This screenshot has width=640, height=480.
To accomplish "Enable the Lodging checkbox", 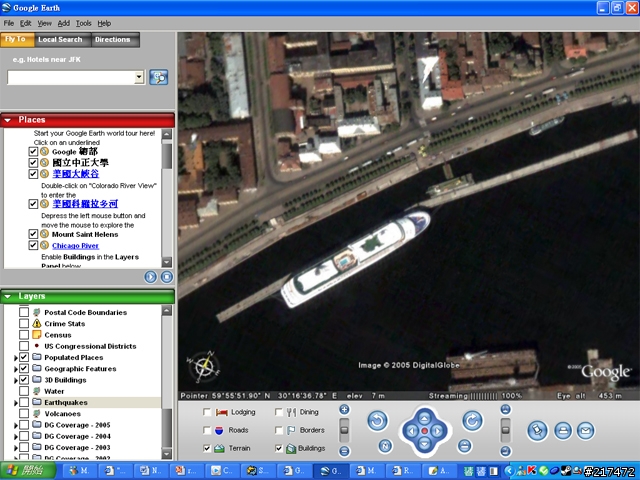I will pyautogui.click(x=207, y=412).
